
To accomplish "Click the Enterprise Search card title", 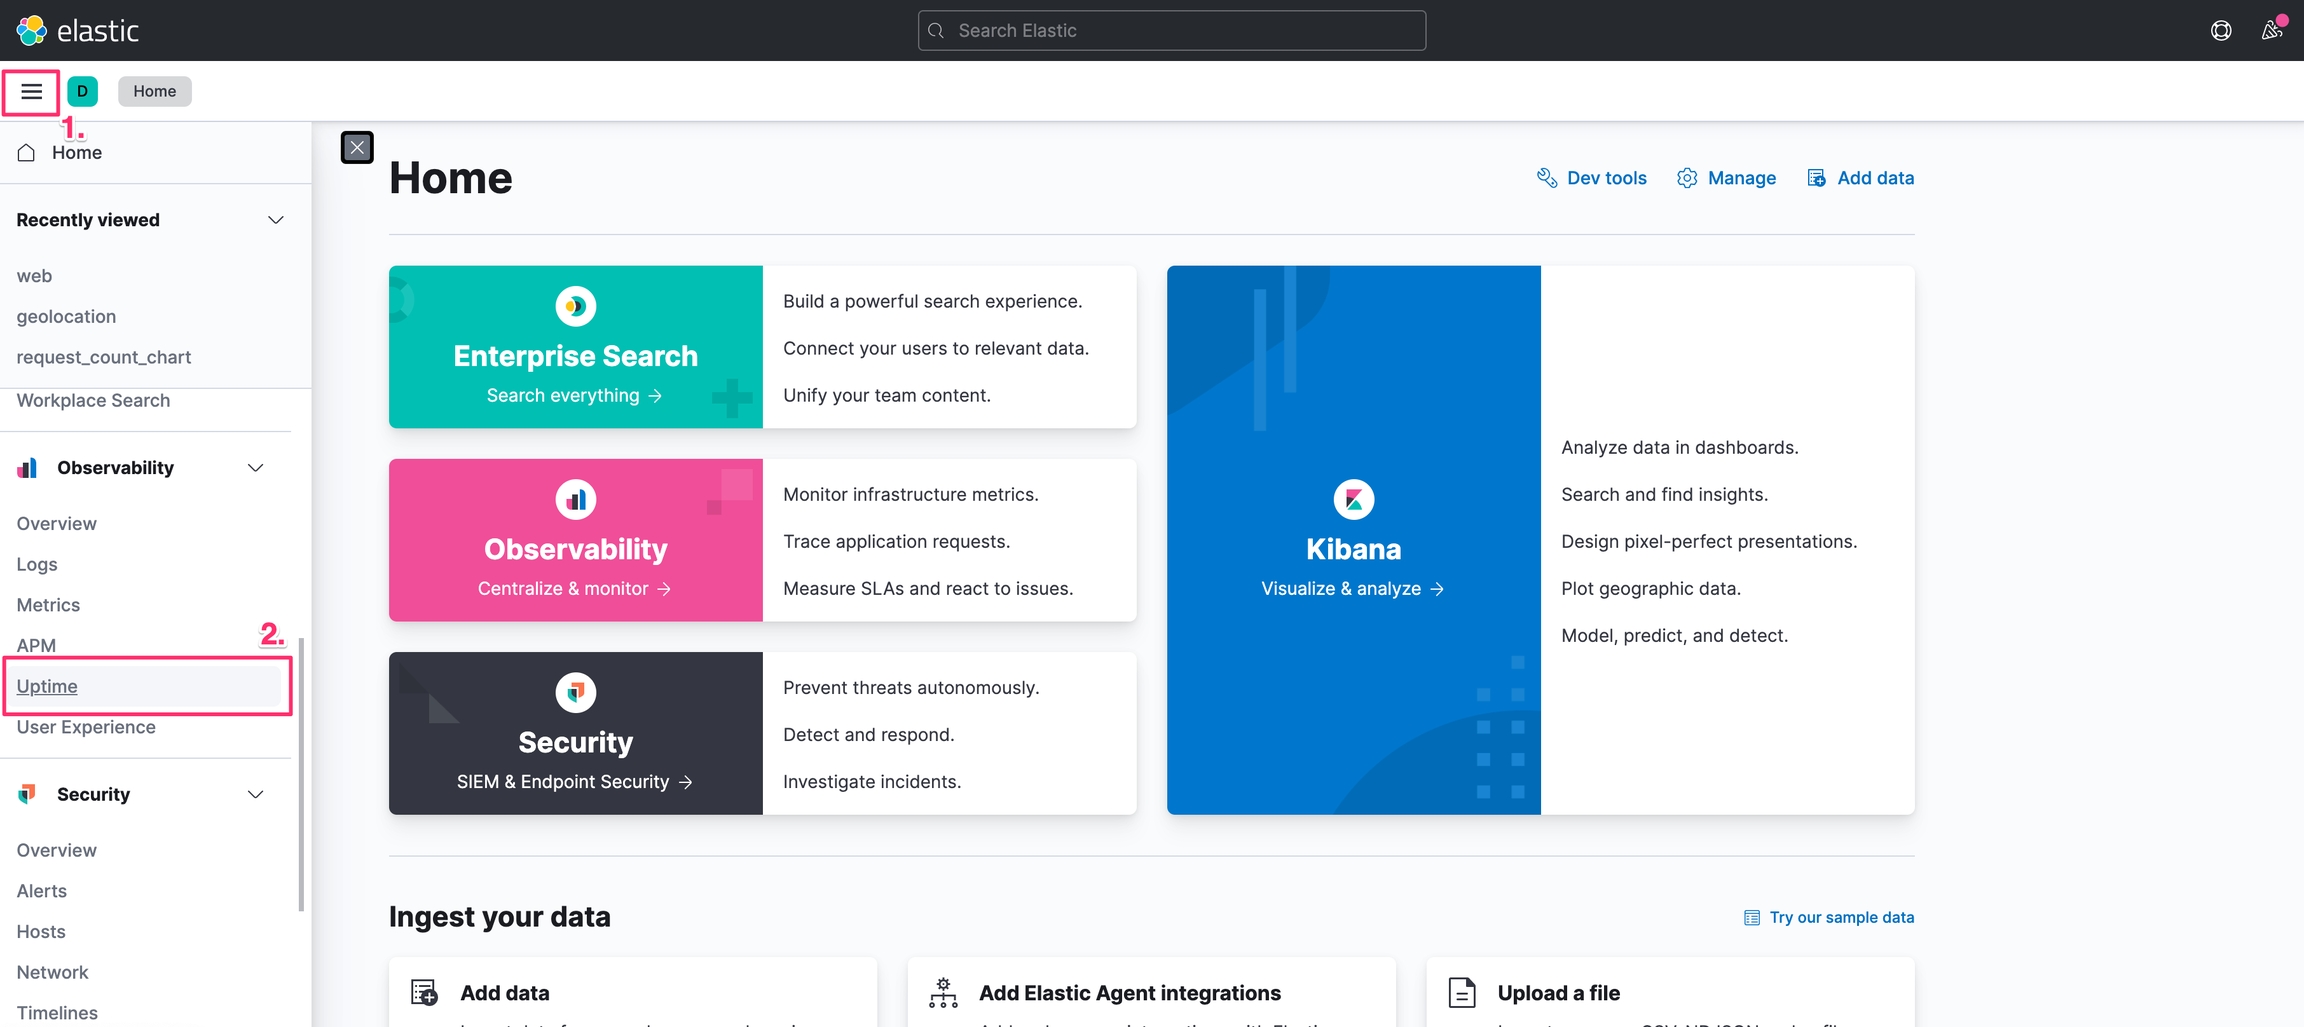I will [576, 356].
